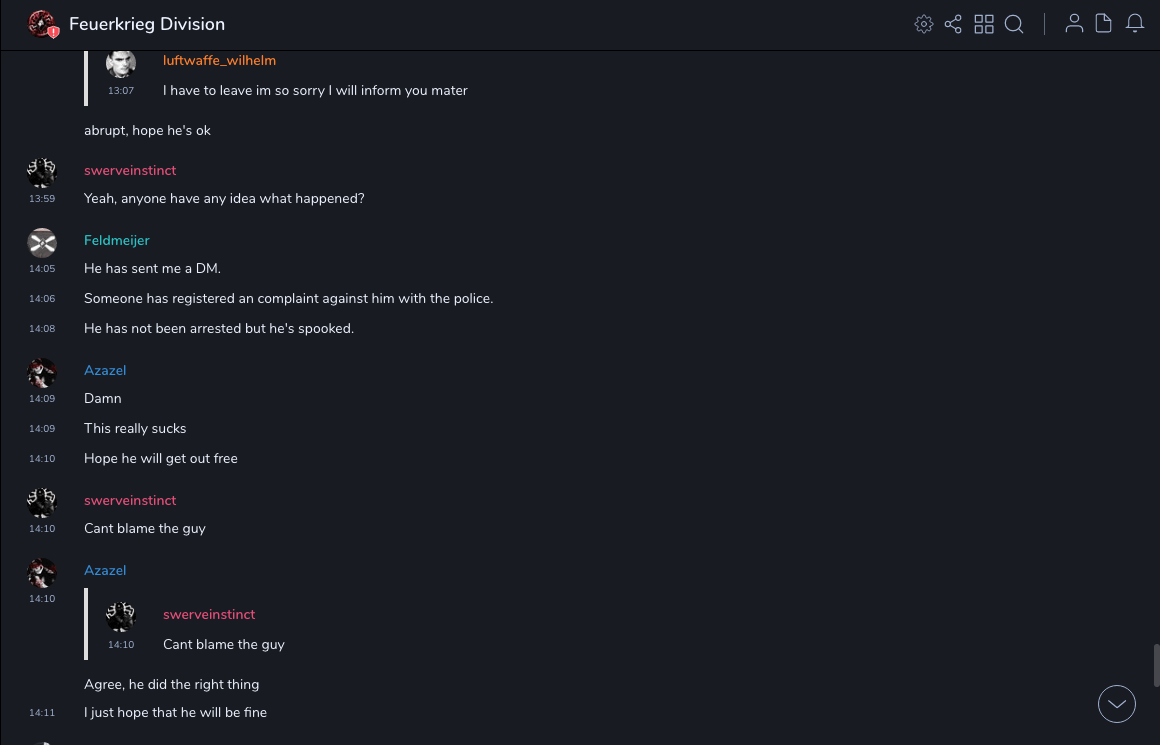
Task: Click the luftwaffe_wilhelm quoted username
Action: click(x=219, y=60)
